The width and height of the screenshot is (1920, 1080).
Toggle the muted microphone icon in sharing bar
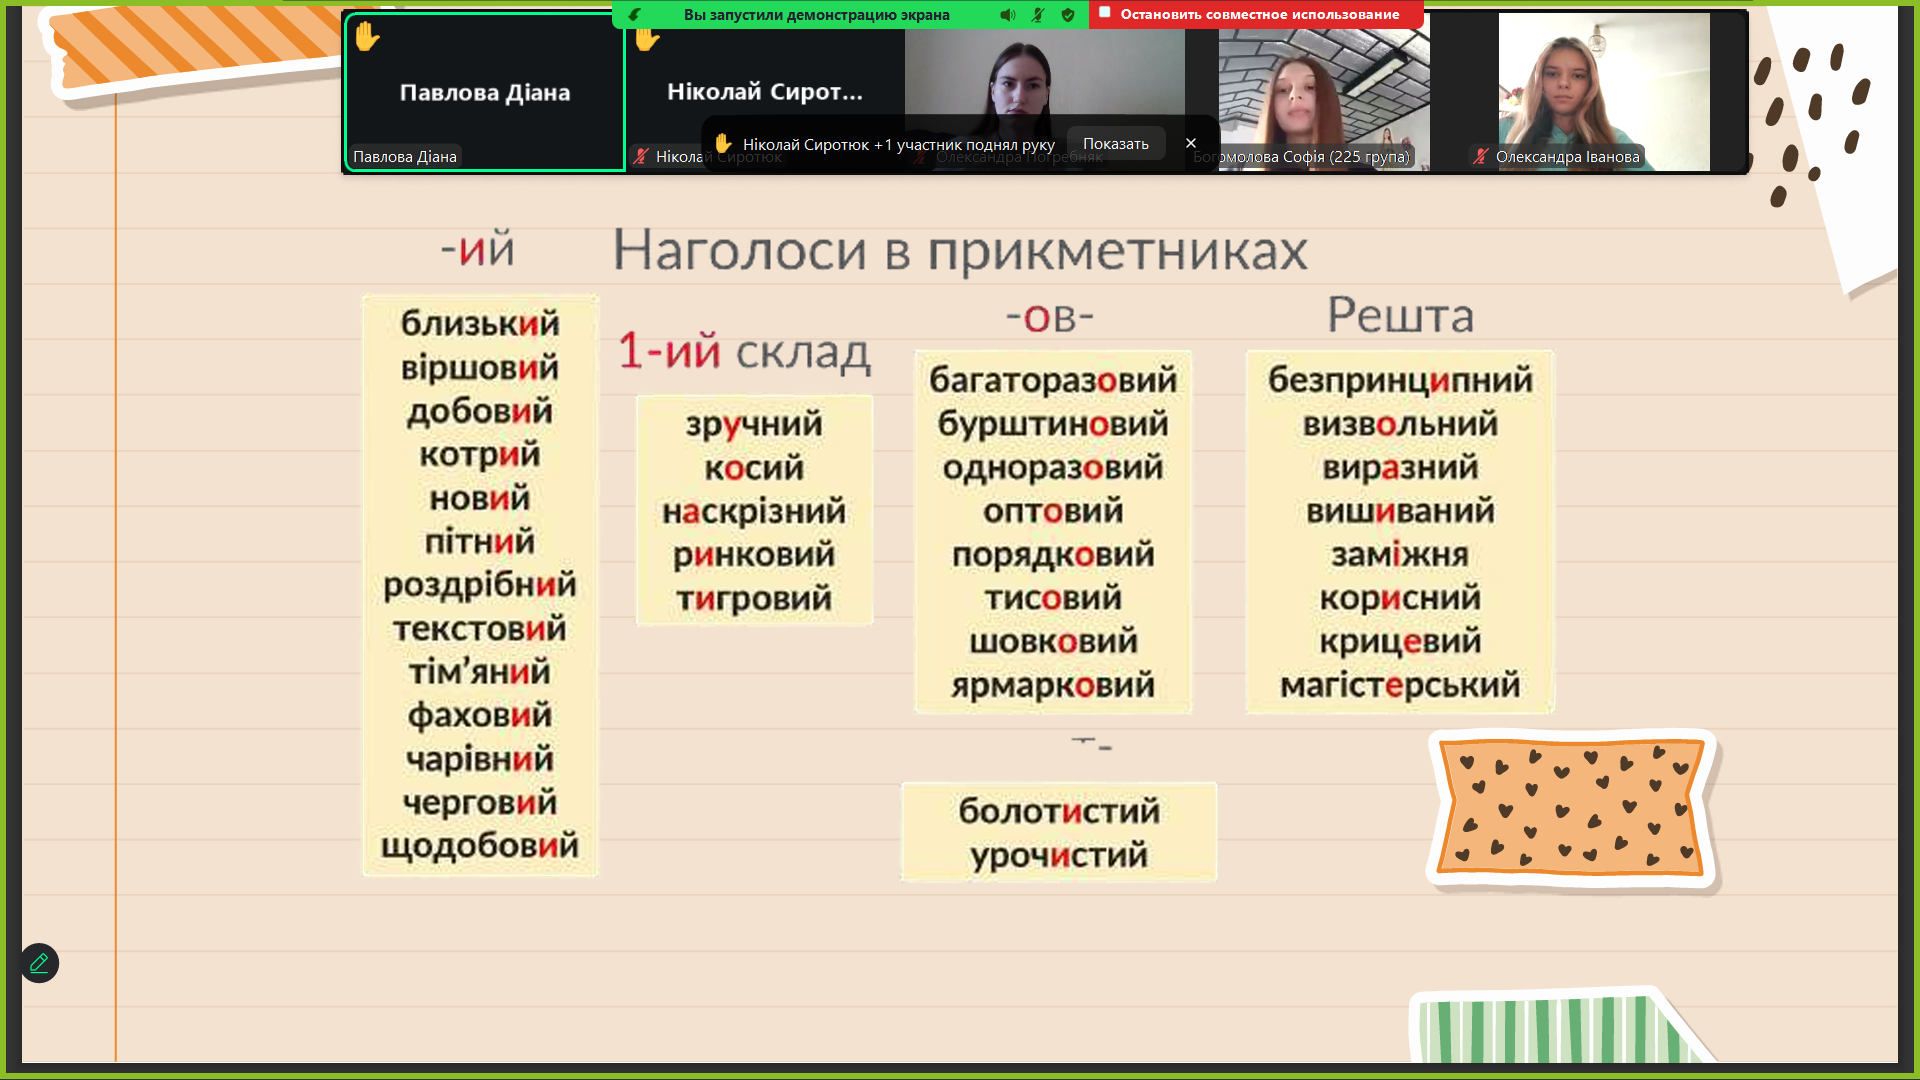(1038, 15)
